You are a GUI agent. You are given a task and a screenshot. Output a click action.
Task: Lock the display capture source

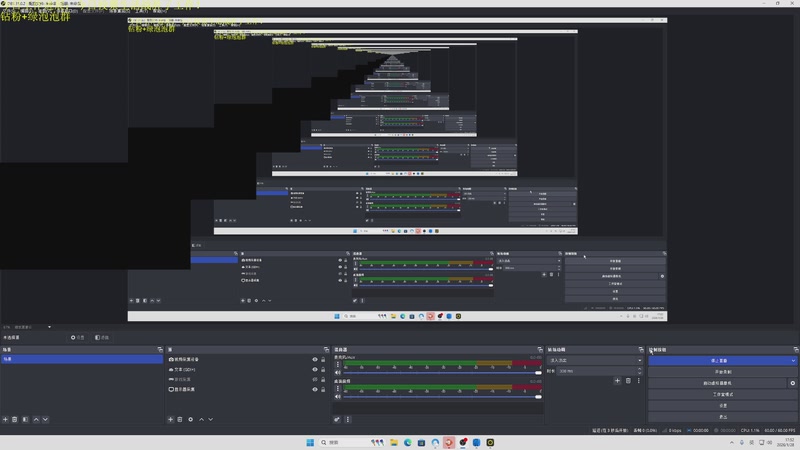tap(323, 389)
